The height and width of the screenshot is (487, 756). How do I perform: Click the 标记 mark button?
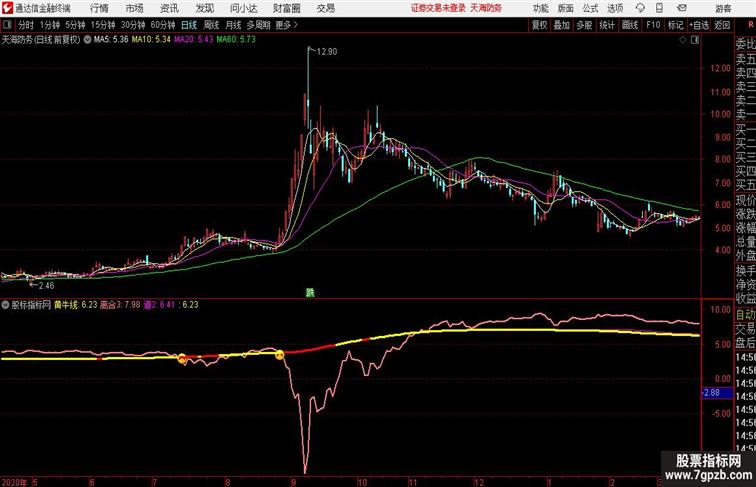coord(675,25)
